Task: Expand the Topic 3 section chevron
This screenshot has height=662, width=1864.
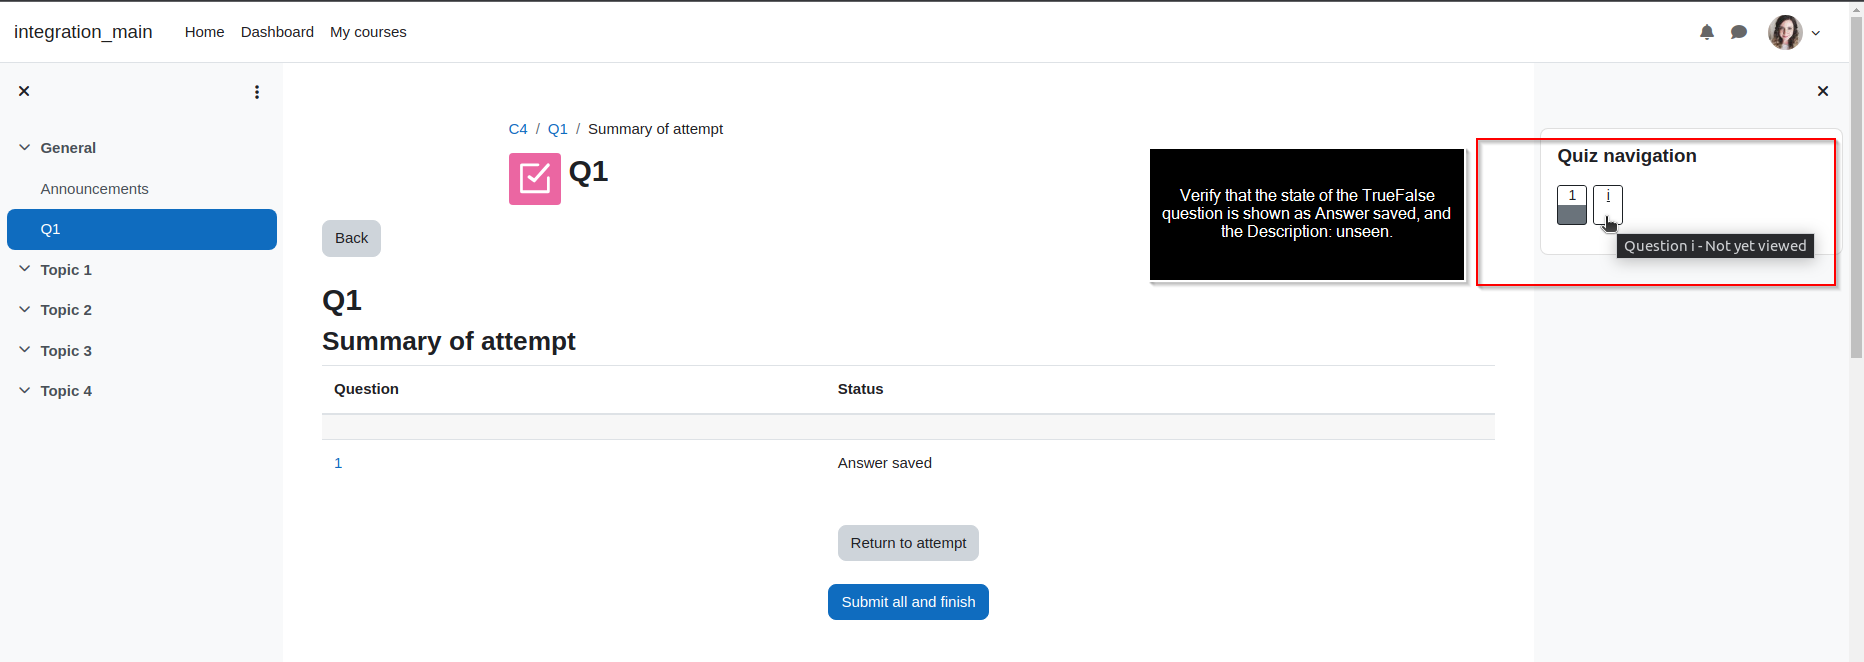Action: (25, 350)
